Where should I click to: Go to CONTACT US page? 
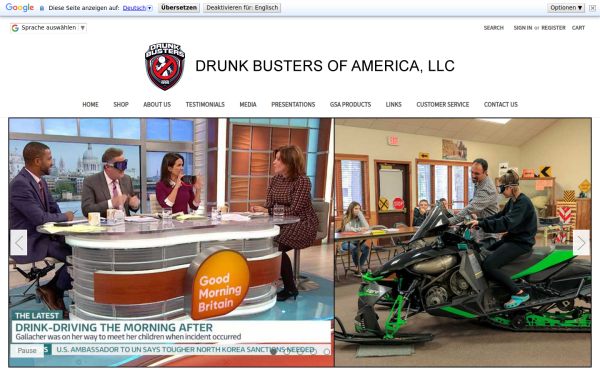click(501, 104)
